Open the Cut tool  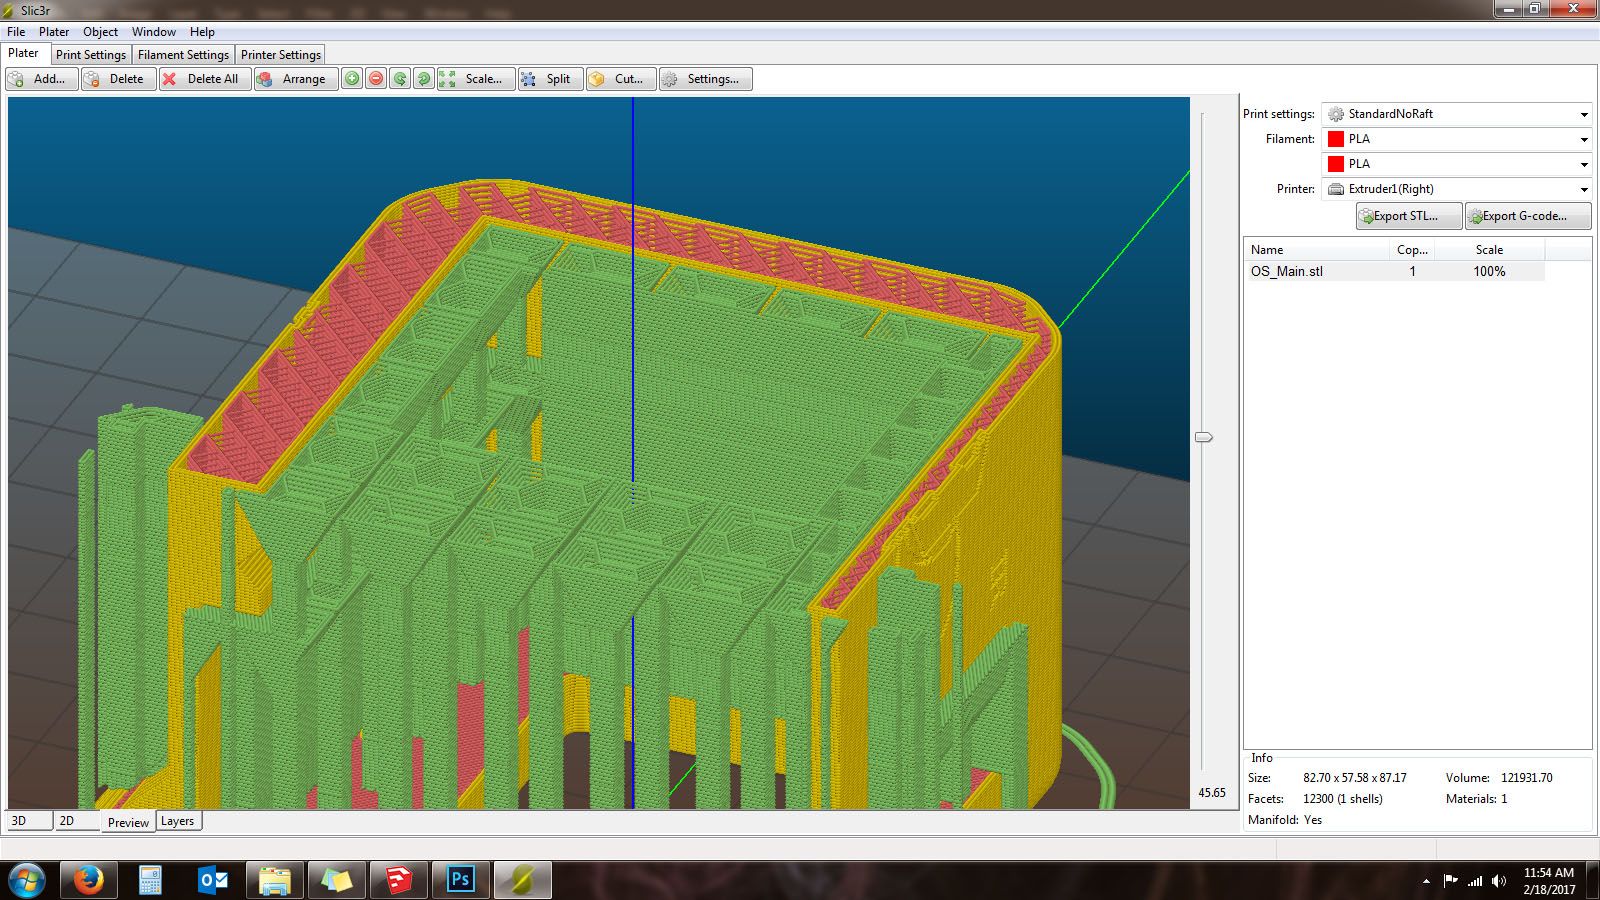point(619,79)
